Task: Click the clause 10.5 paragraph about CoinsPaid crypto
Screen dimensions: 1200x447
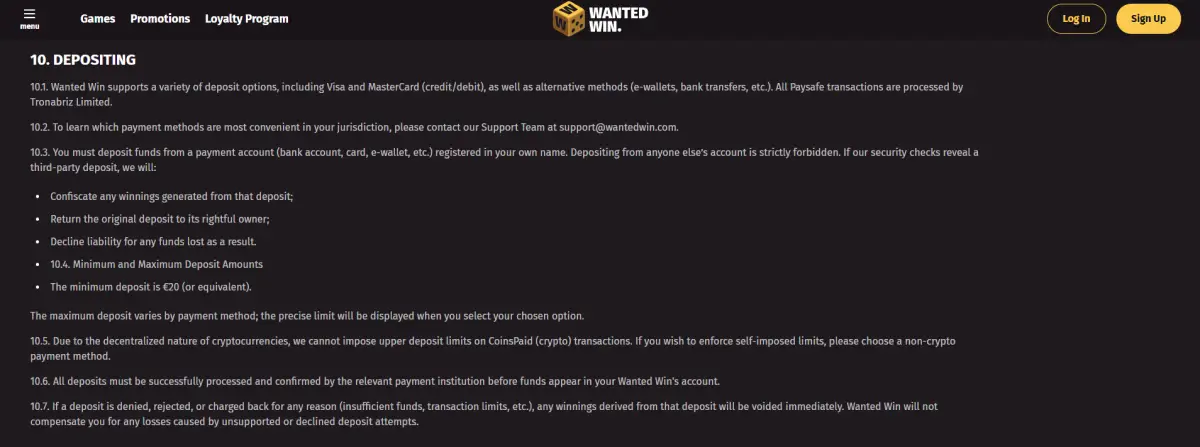Action: pos(493,348)
